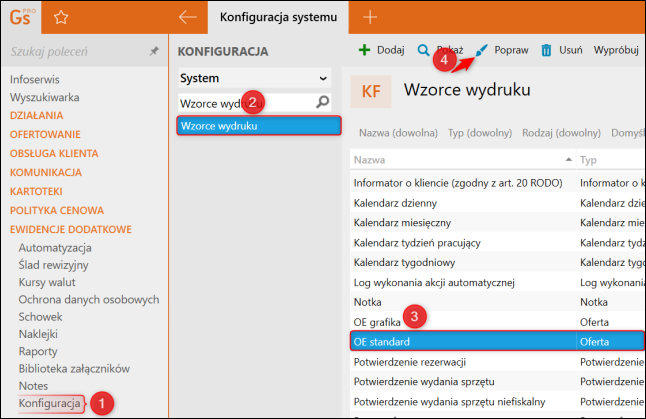This screenshot has height=419, width=646.
Task: Click the star favorites icon
Action: 61,17
